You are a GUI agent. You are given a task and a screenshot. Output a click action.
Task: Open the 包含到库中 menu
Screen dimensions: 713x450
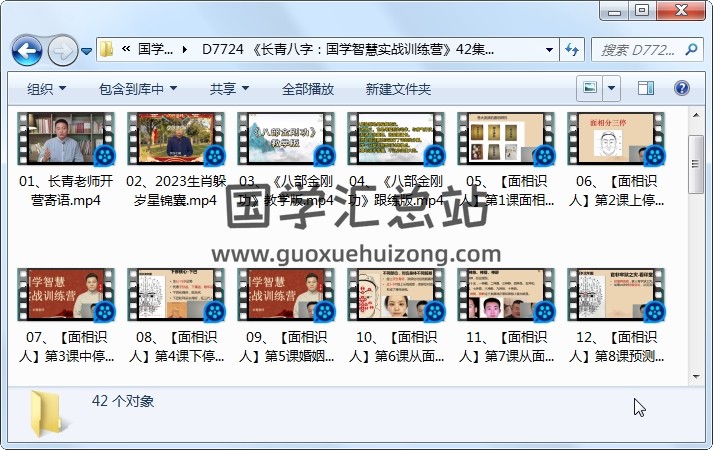(x=138, y=89)
